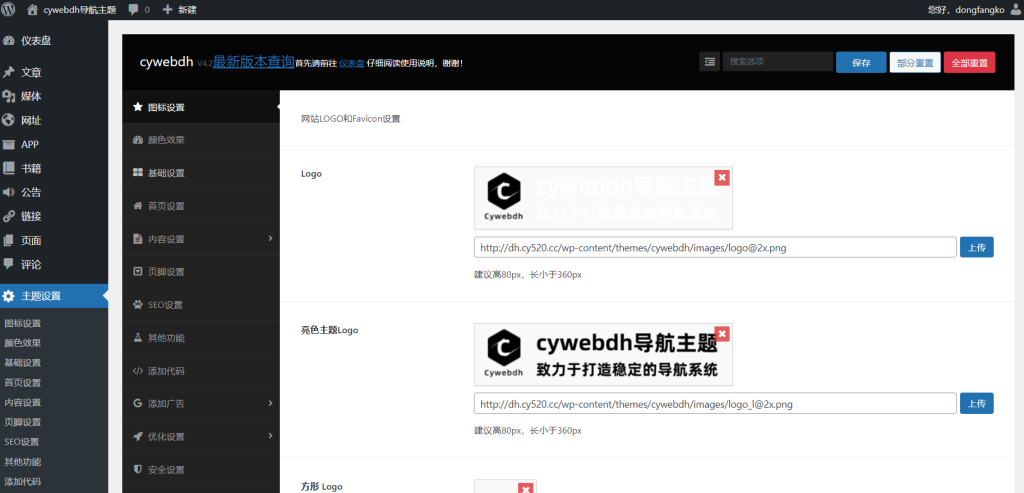Open 图标设置 submenu item under 主题设置
The width and height of the screenshot is (1024, 493).
(23, 323)
